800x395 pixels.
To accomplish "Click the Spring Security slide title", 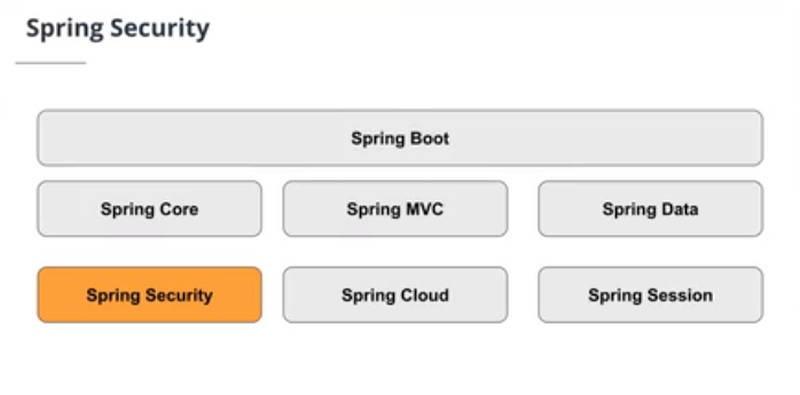I will (118, 29).
